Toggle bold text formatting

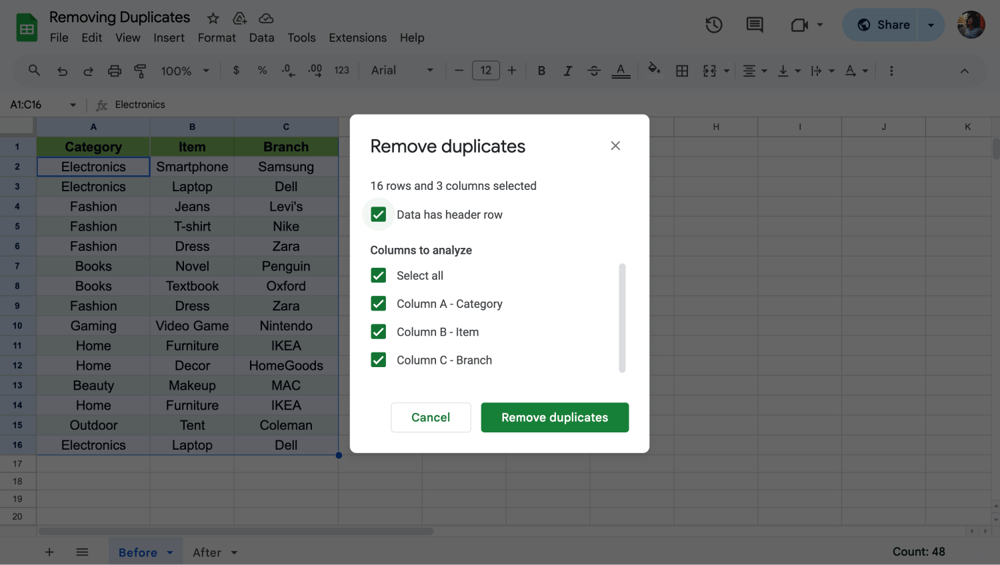click(x=541, y=71)
